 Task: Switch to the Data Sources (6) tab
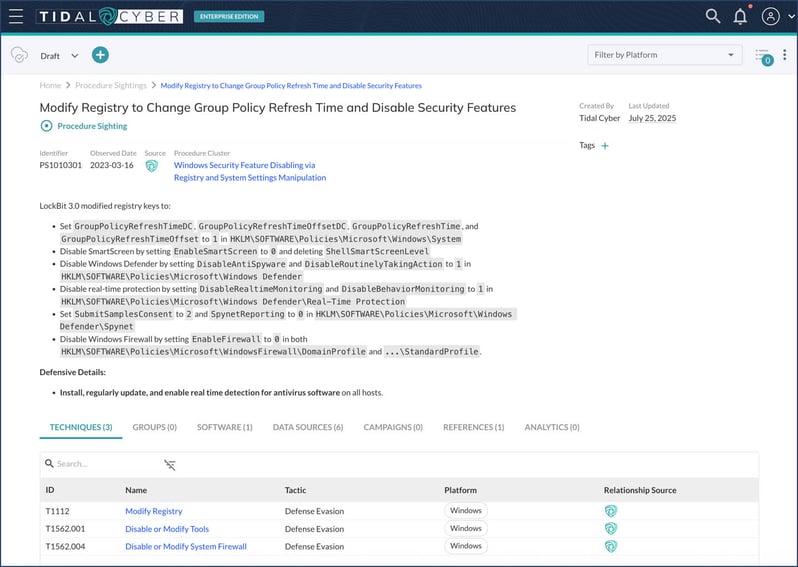coord(308,427)
